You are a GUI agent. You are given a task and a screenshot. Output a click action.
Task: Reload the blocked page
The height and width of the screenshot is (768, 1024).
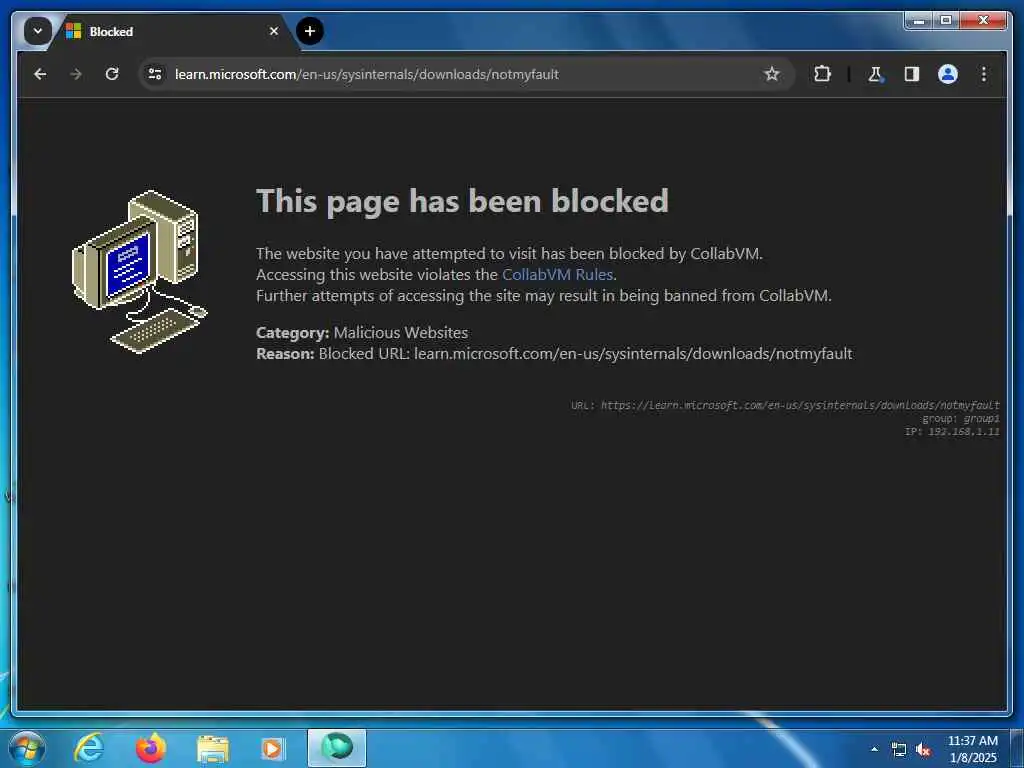tap(112, 74)
